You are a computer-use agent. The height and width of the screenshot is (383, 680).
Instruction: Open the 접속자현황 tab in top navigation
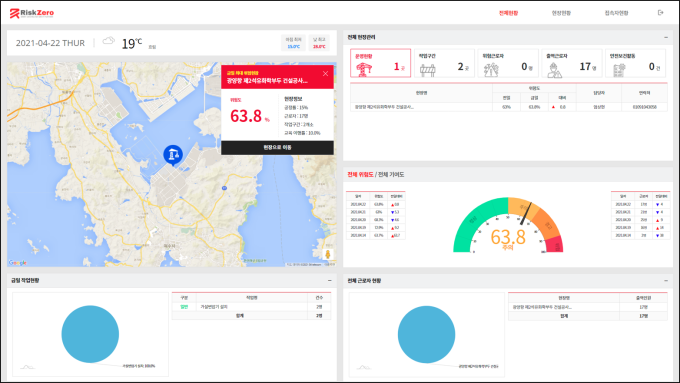point(616,13)
